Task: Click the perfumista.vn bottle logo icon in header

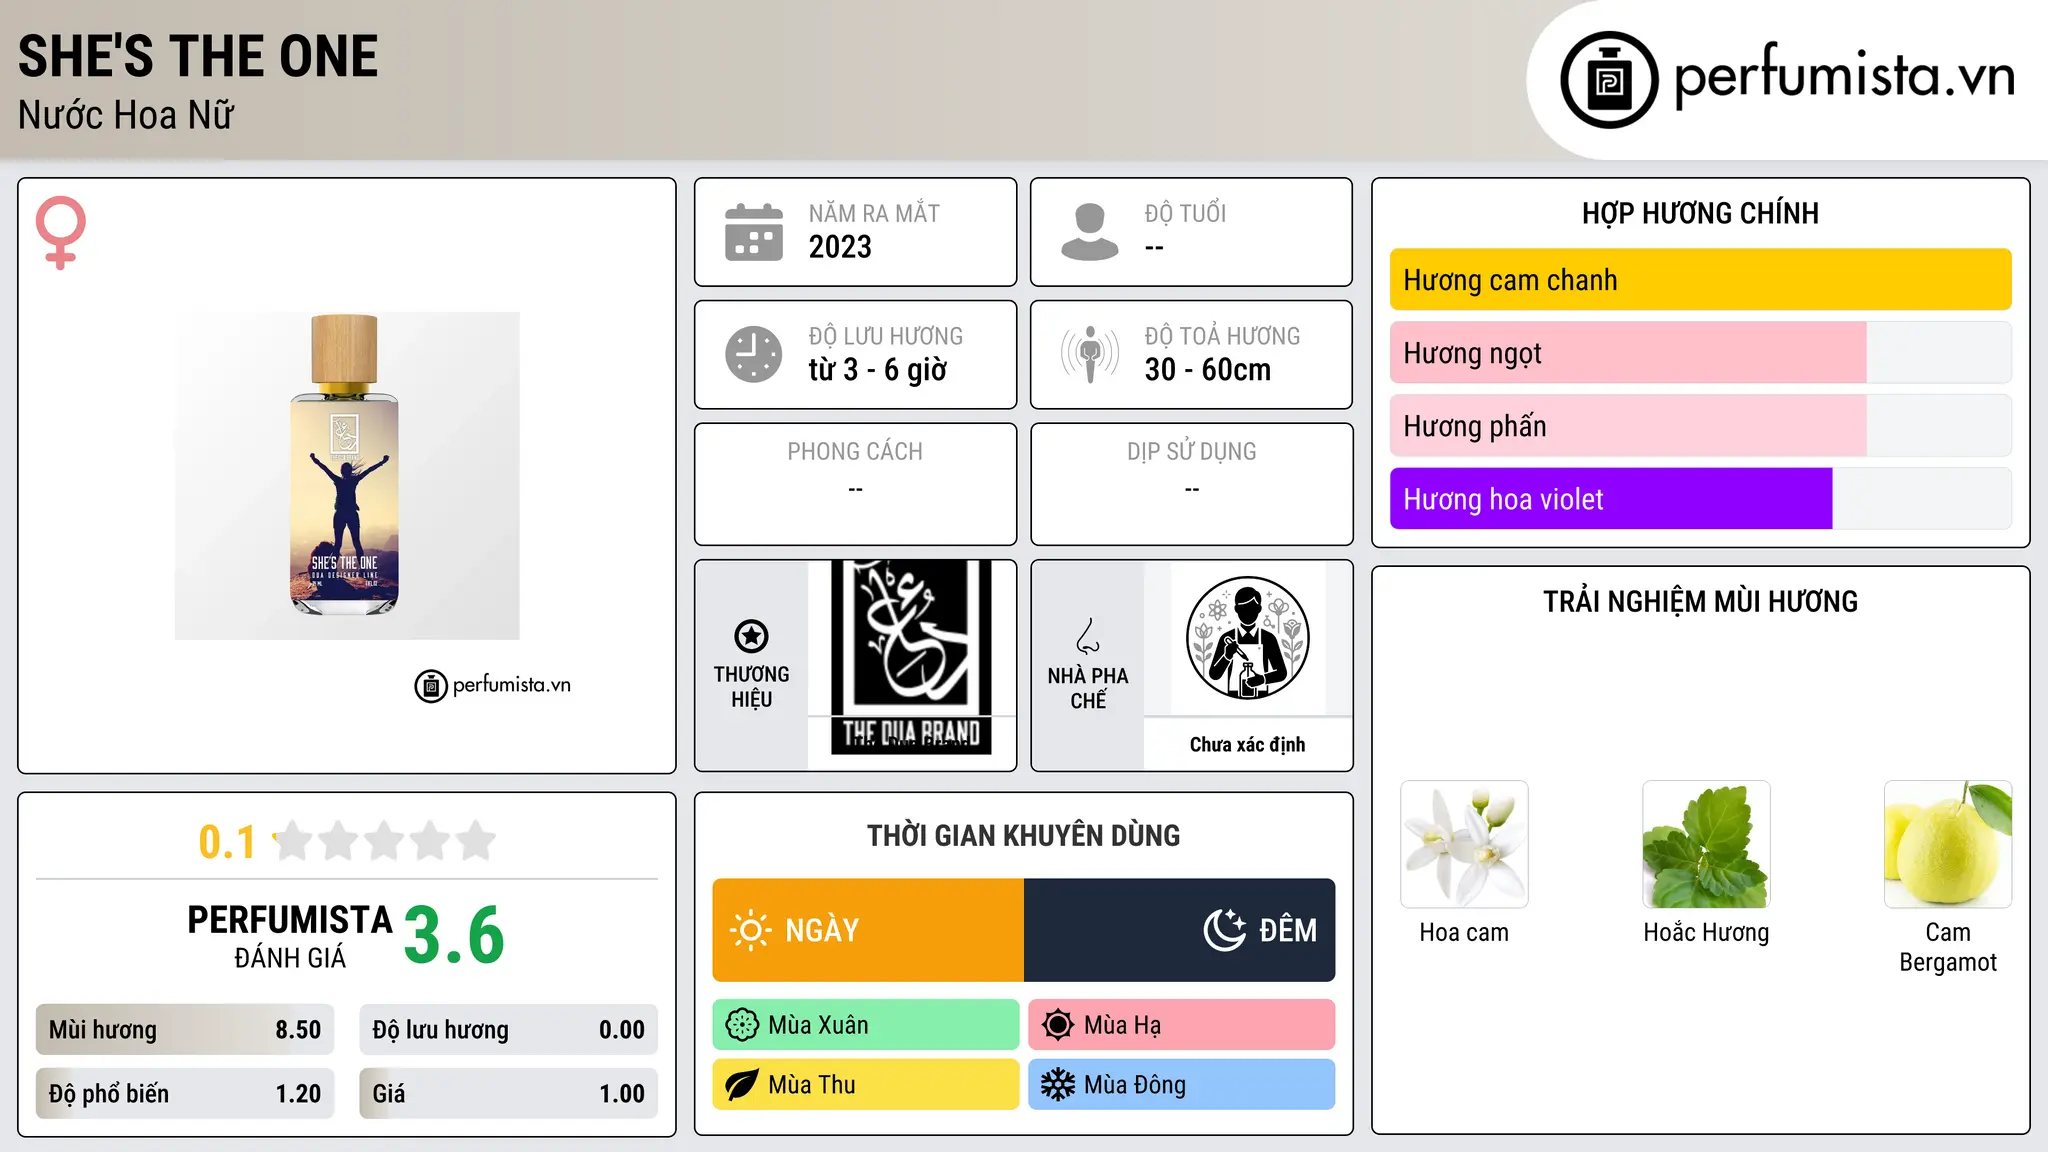Action: pyautogui.click(x=1609, y=80)
